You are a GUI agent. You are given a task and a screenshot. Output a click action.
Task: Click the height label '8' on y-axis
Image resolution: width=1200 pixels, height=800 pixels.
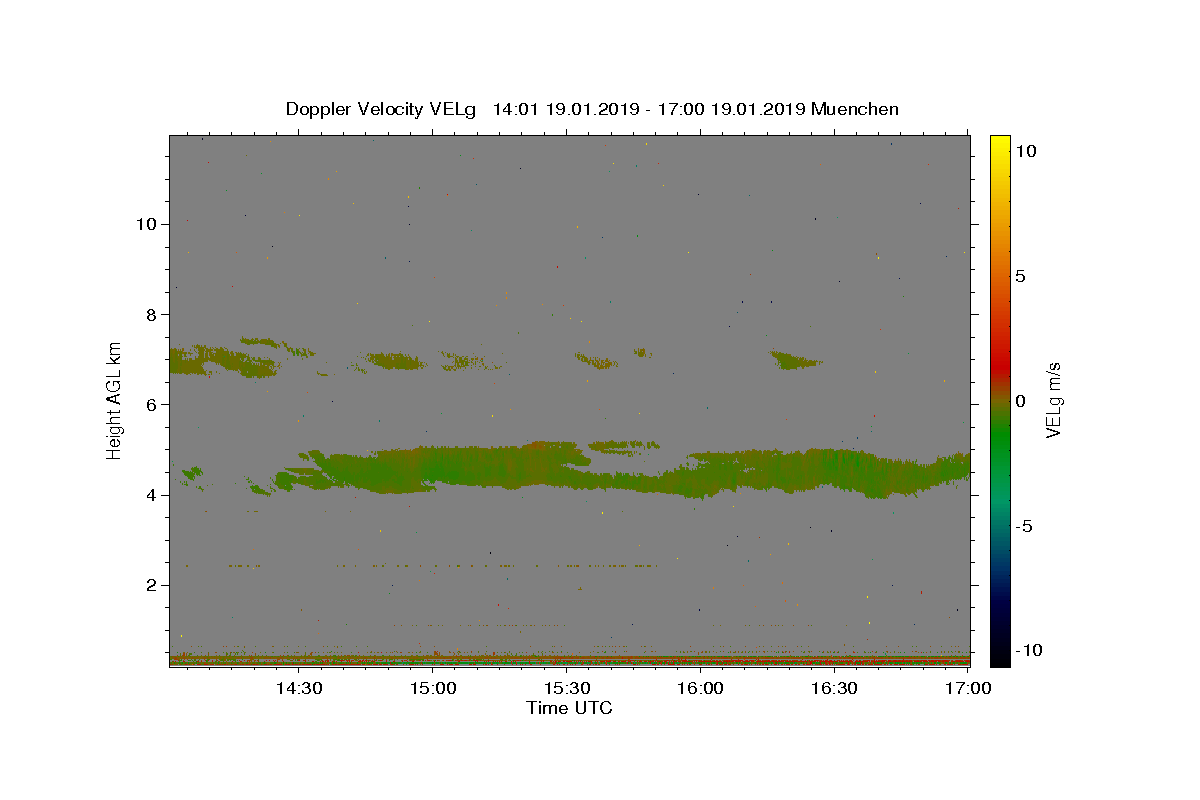(152, 314)
